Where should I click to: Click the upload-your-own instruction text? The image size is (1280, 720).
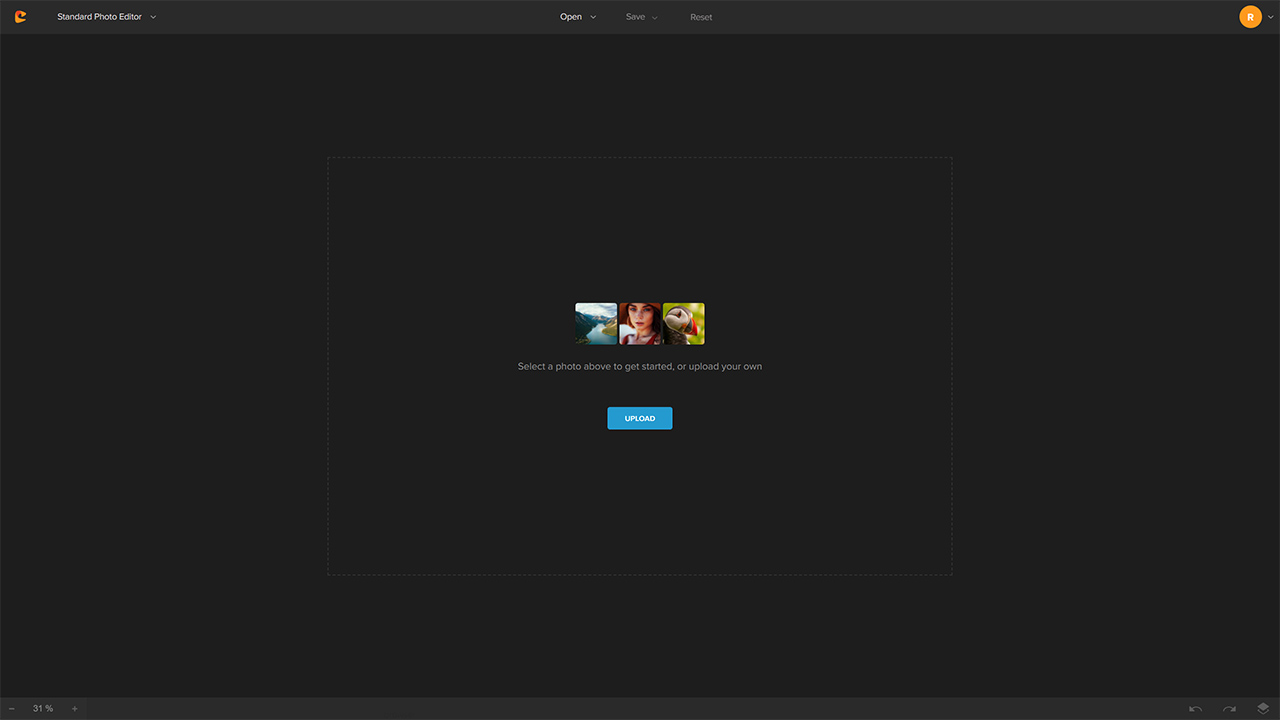(640, 367)
